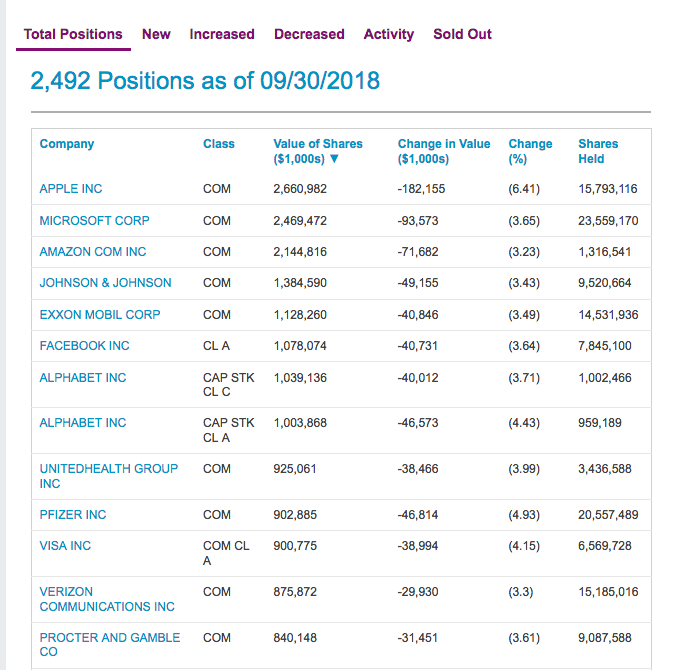Click the AMAZON COM INC link

(x=93, y=252)
